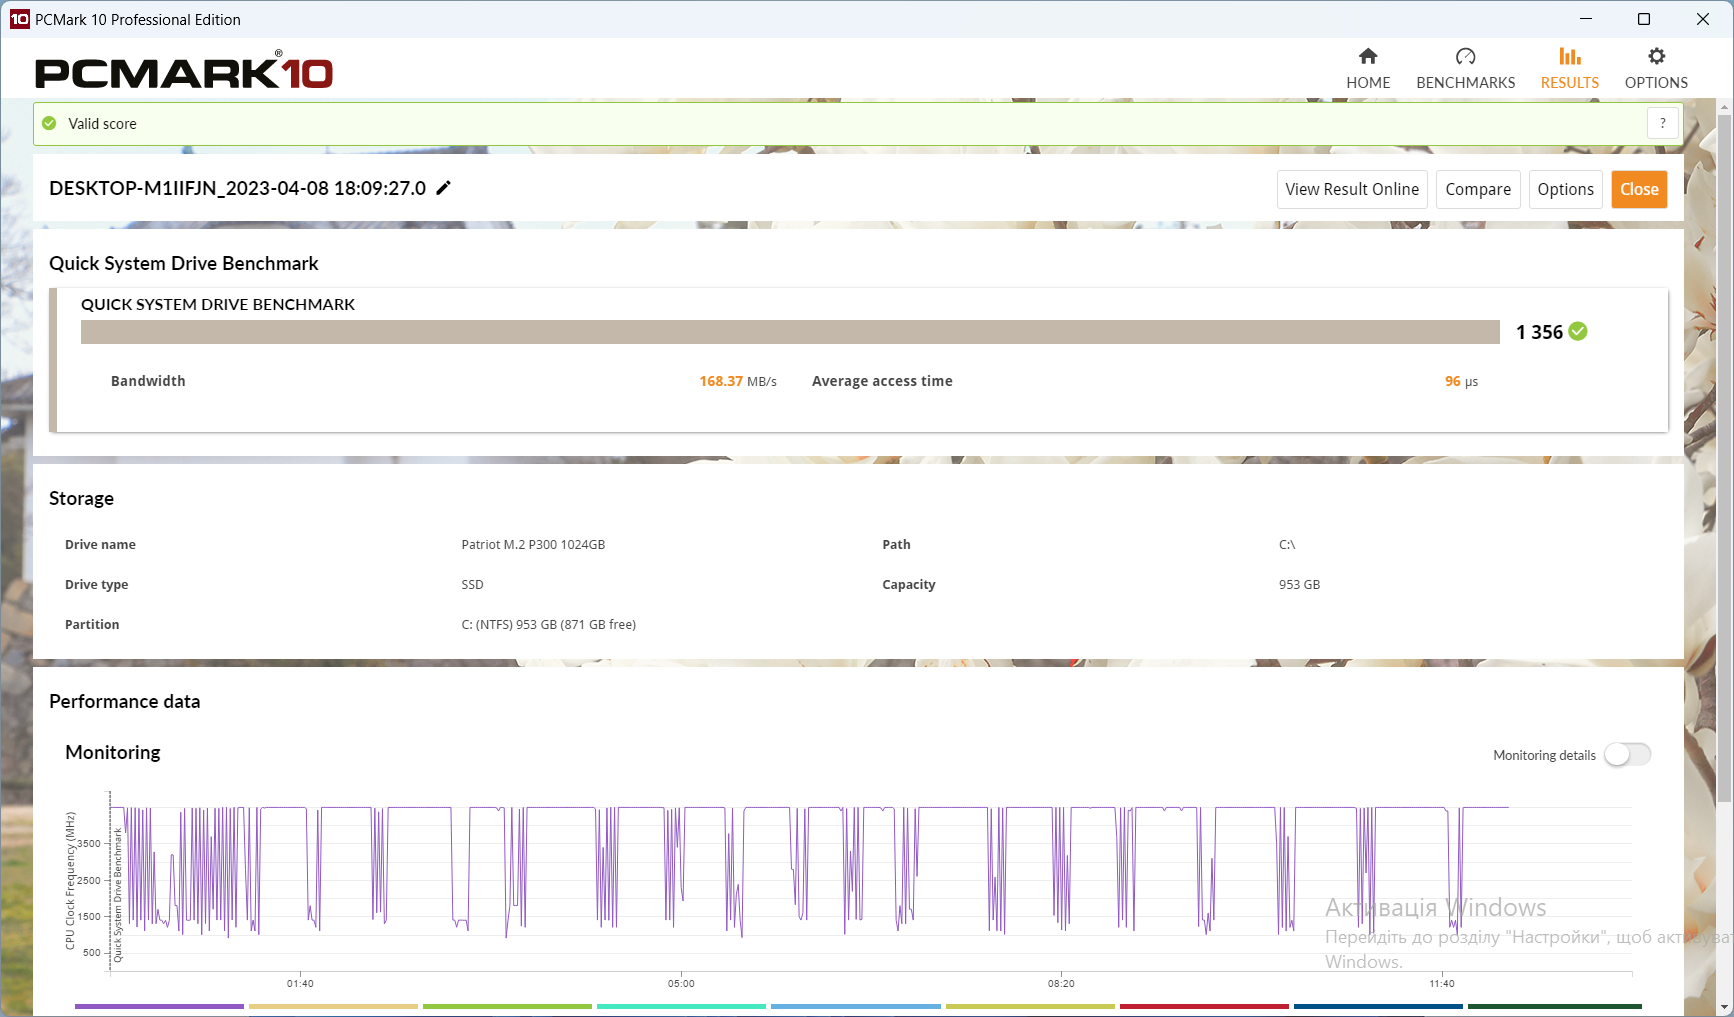Click the dark blue legend bar under chart
This screenshot has width=1734, height=1017.
tap(1378, 1006)
